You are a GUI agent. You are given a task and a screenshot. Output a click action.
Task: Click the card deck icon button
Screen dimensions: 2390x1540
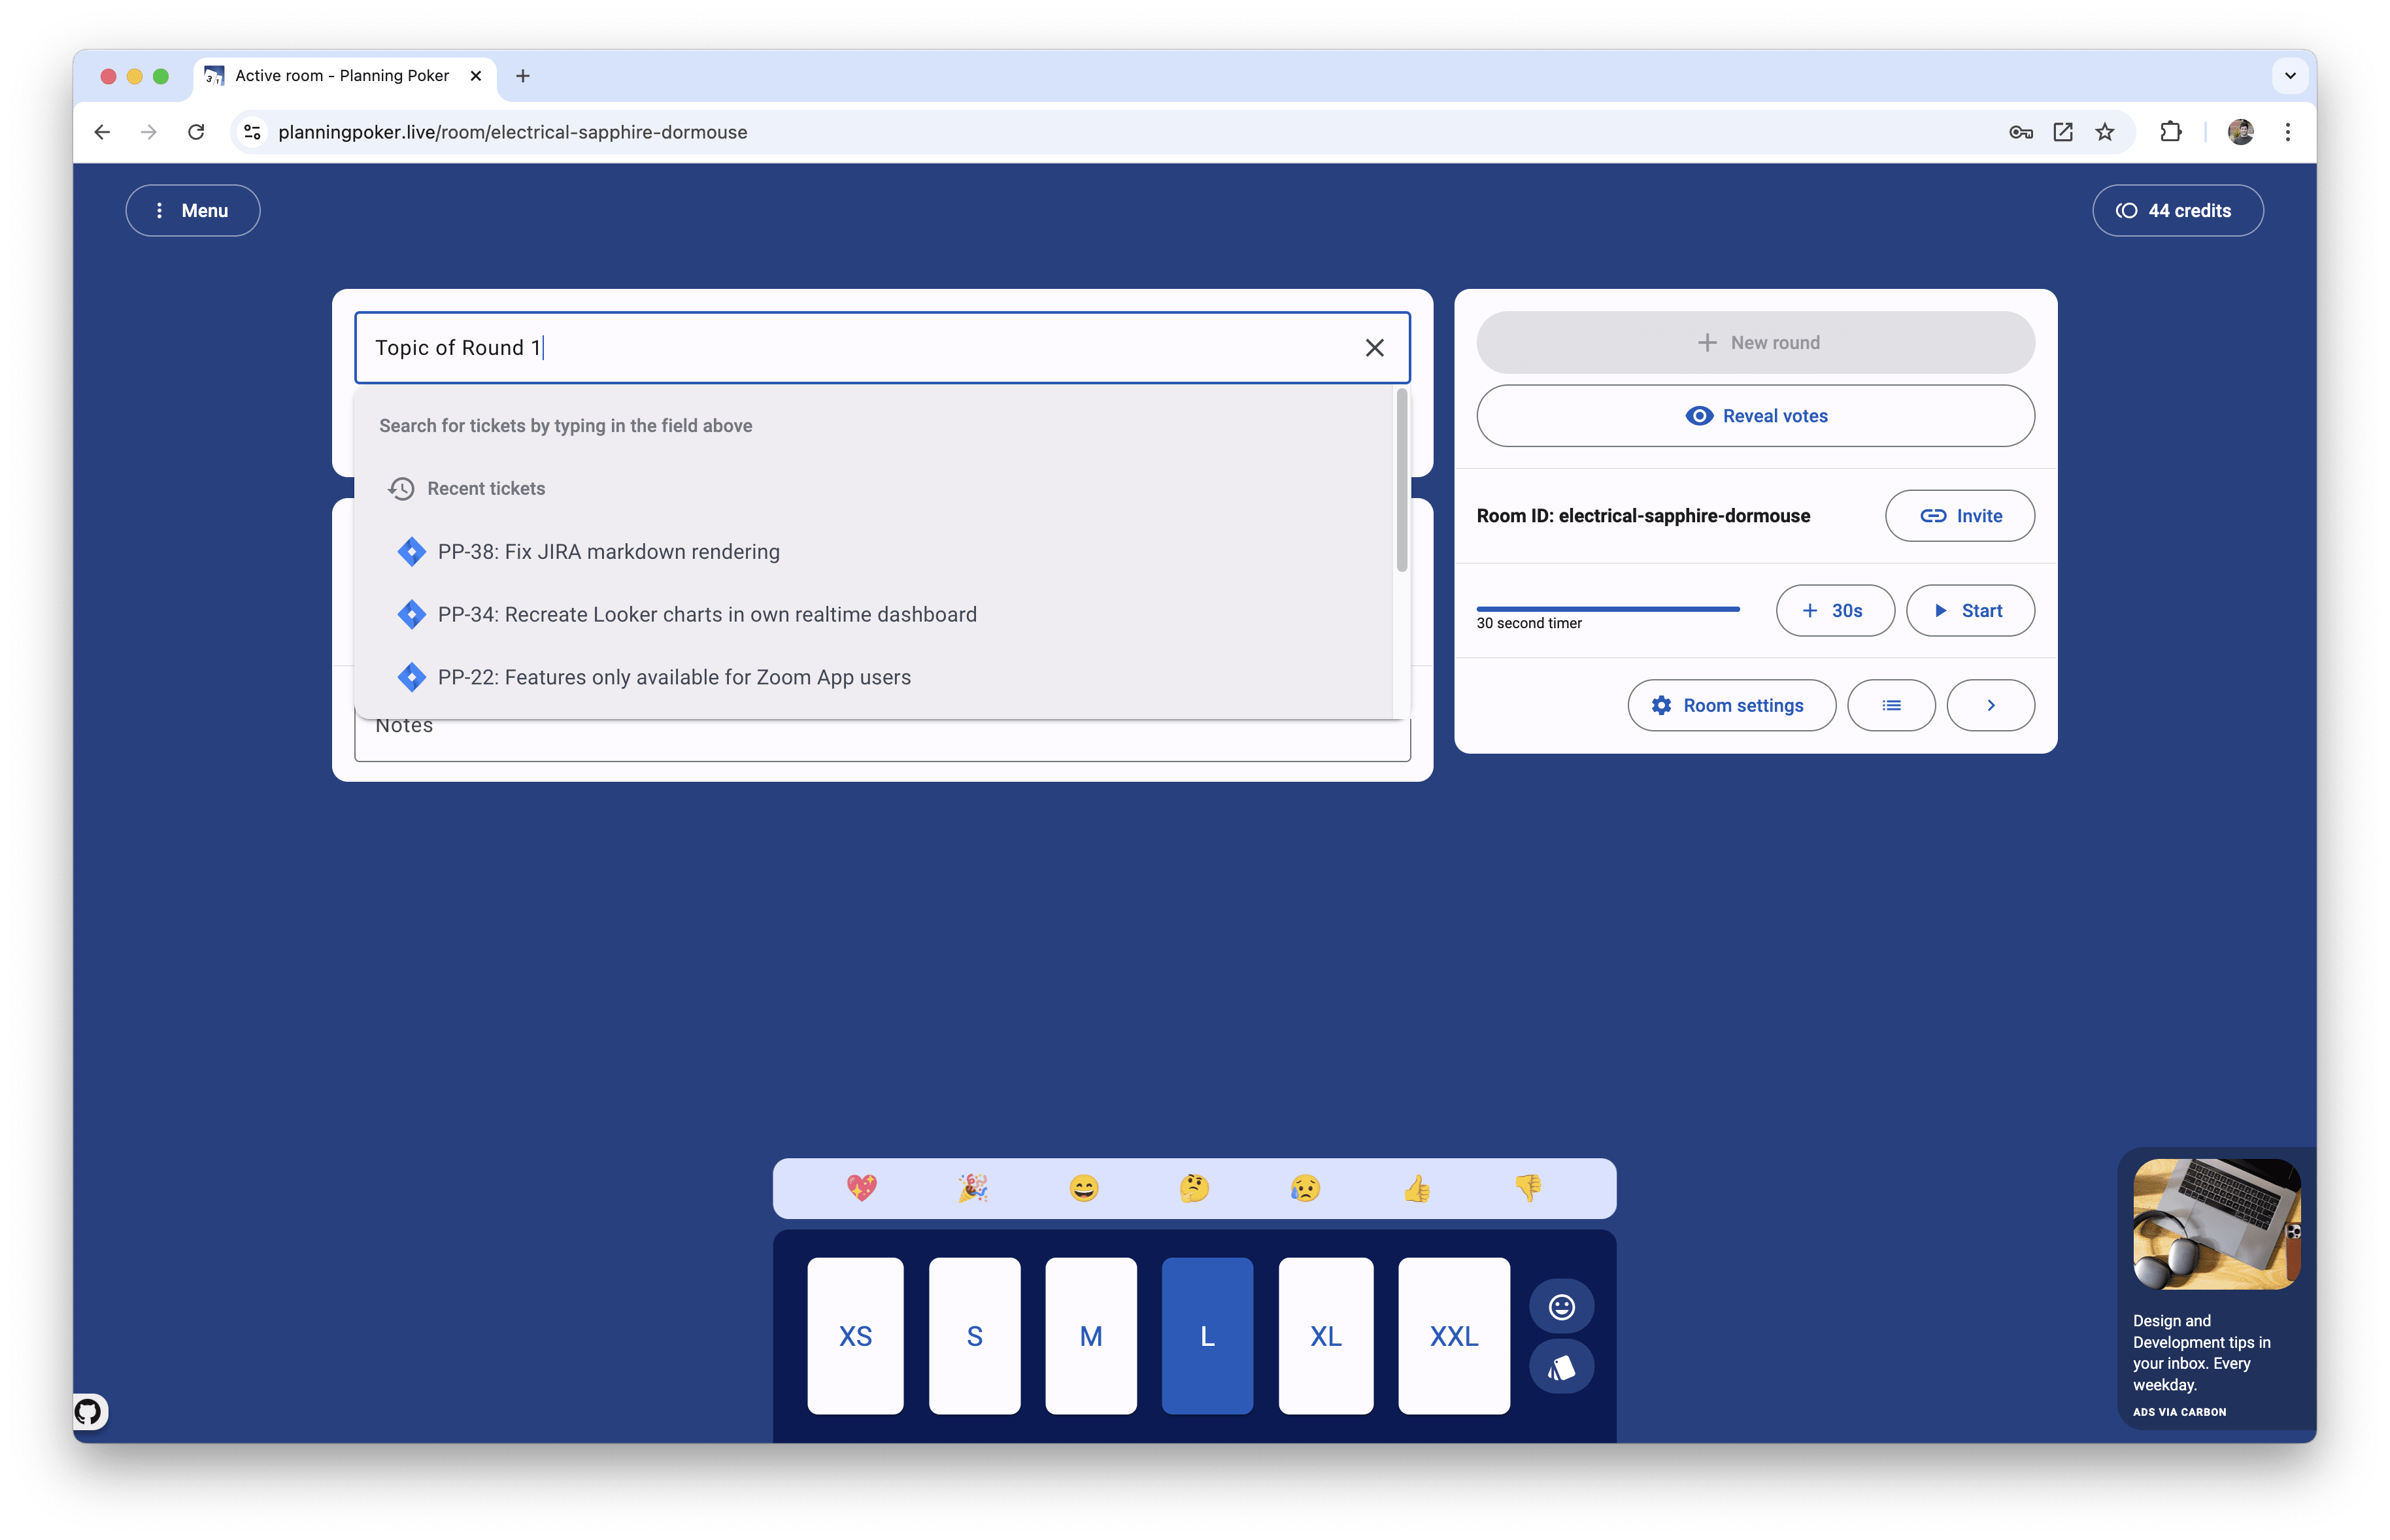(x=1561, y=1367)
